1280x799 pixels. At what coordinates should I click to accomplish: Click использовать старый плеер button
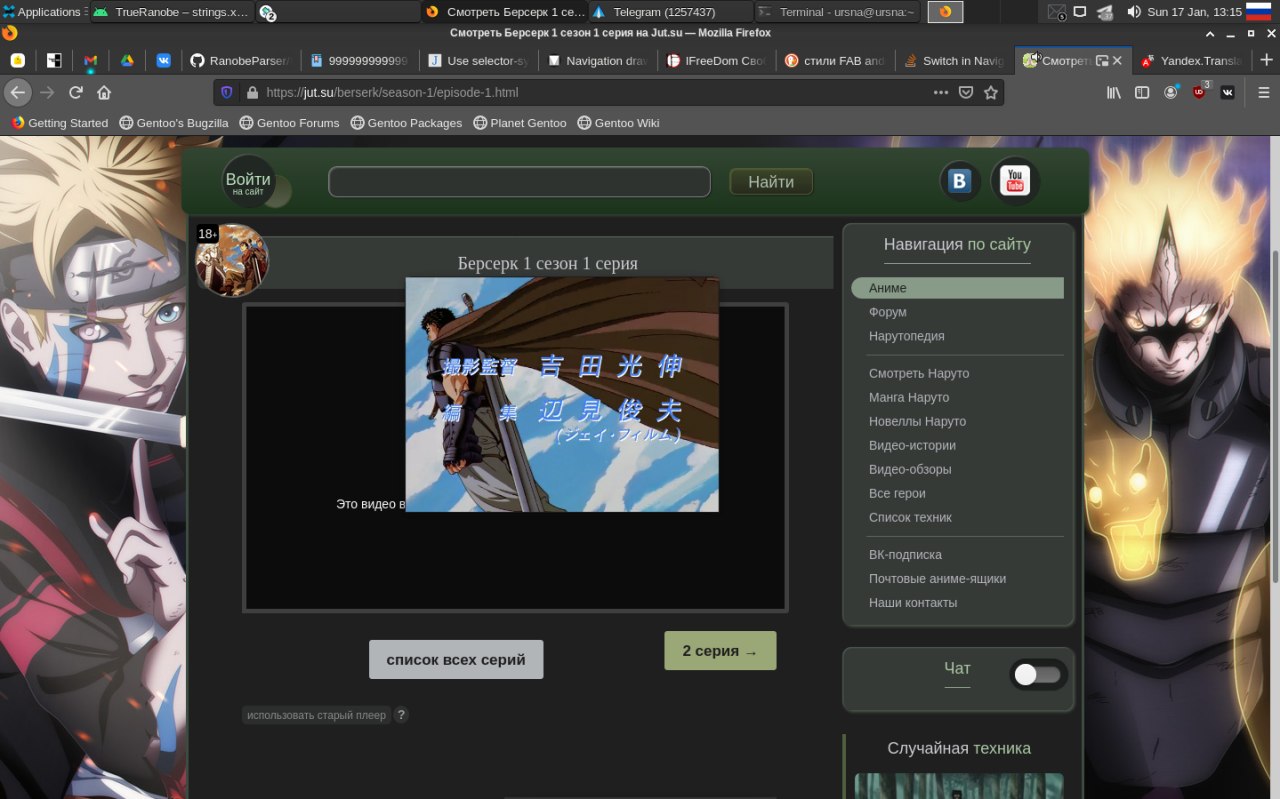[x=317, y=715]
